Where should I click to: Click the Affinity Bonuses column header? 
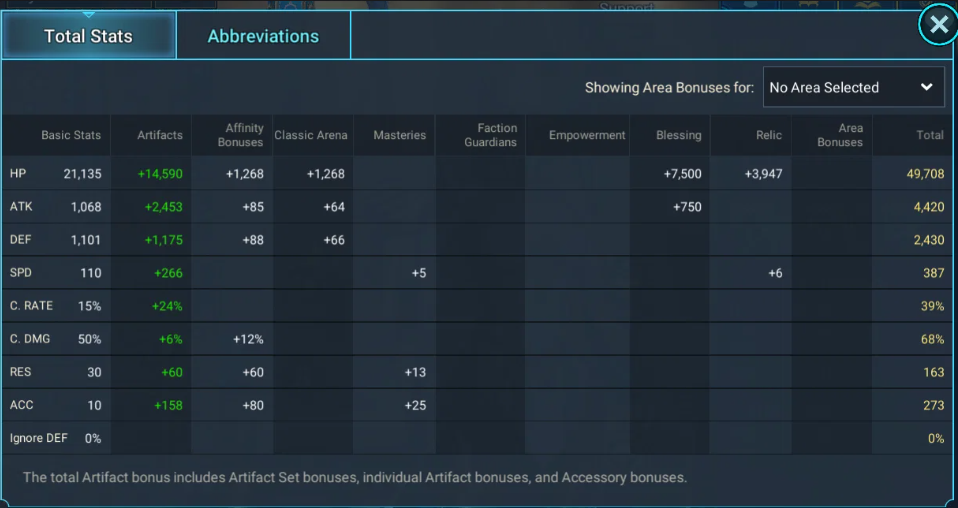(241, 135)
